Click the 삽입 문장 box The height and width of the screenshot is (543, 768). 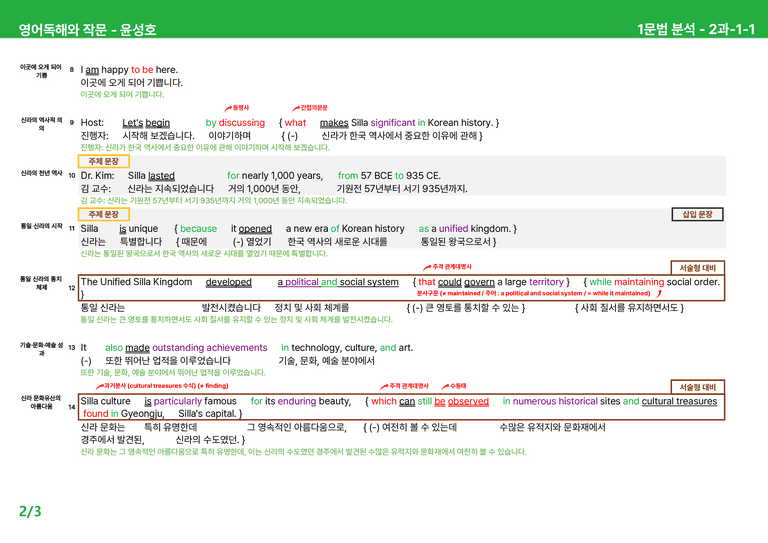(x=697, y=214)
